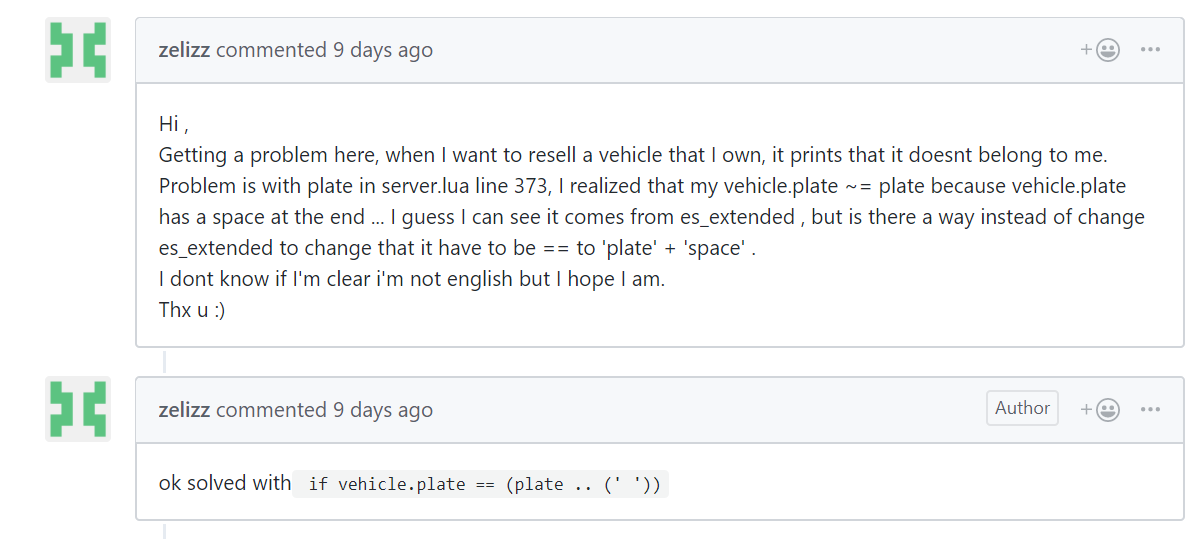
Task: Click the first comment's "9 days ago" timestamp
Action: click(x=383, y=50)
